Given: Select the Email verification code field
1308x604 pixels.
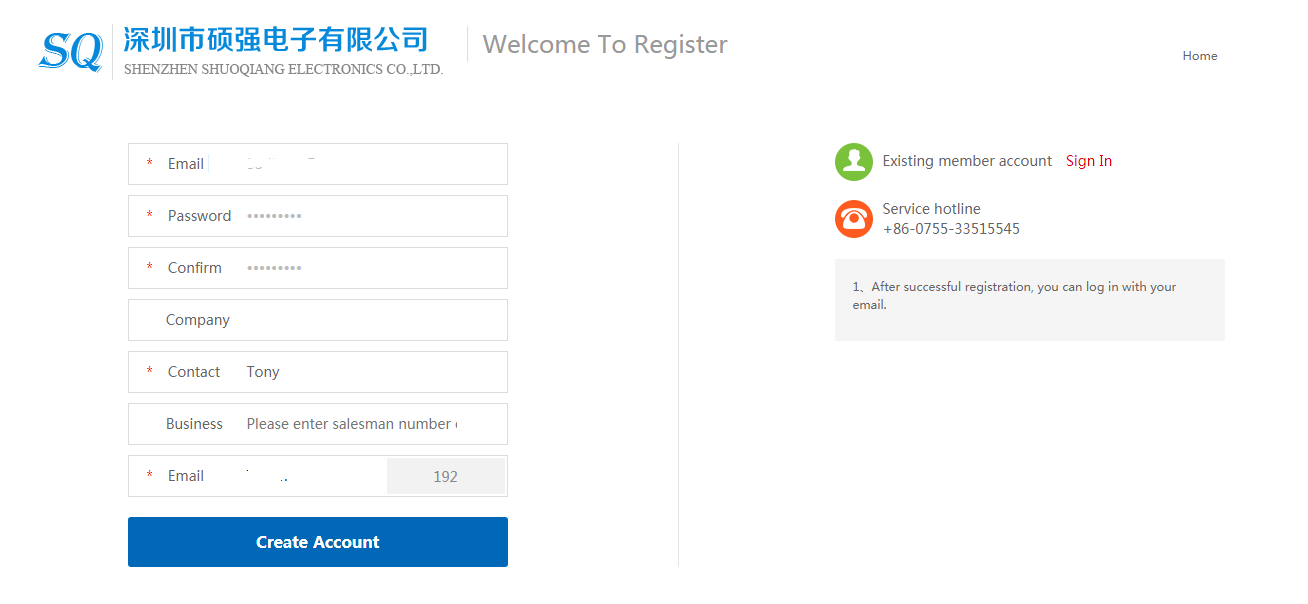Looking at the screenshot, I should pyautogui.click(x=312, y=476).
